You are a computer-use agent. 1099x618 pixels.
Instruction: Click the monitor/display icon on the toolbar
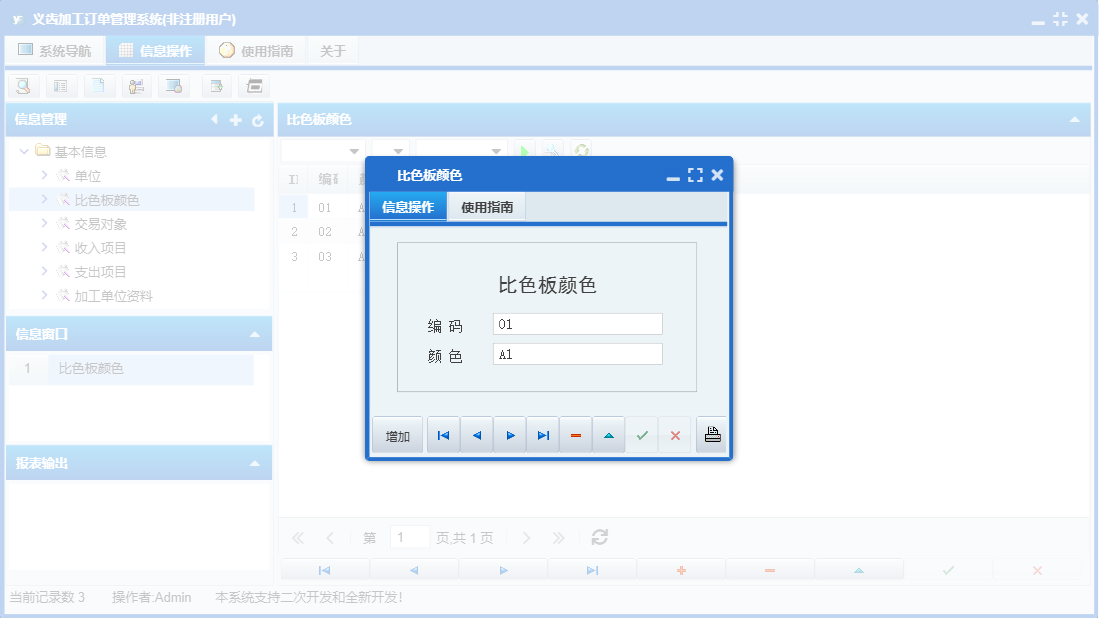pyautogui.click(x=173, y=86)
